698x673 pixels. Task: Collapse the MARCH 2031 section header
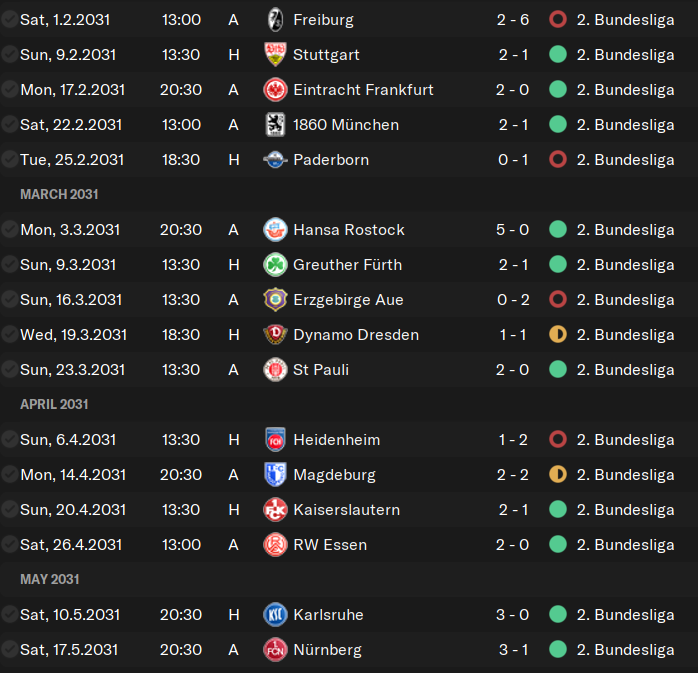59,195
